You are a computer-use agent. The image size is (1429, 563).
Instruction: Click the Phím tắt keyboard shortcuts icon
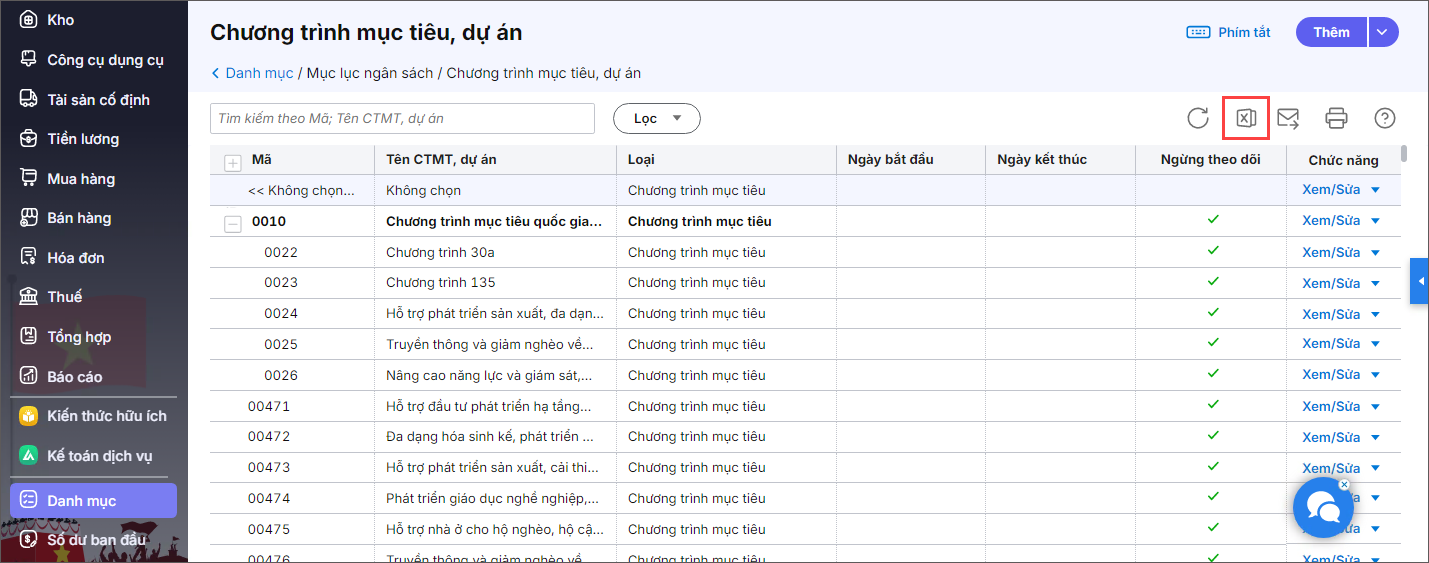[1198, 32]
